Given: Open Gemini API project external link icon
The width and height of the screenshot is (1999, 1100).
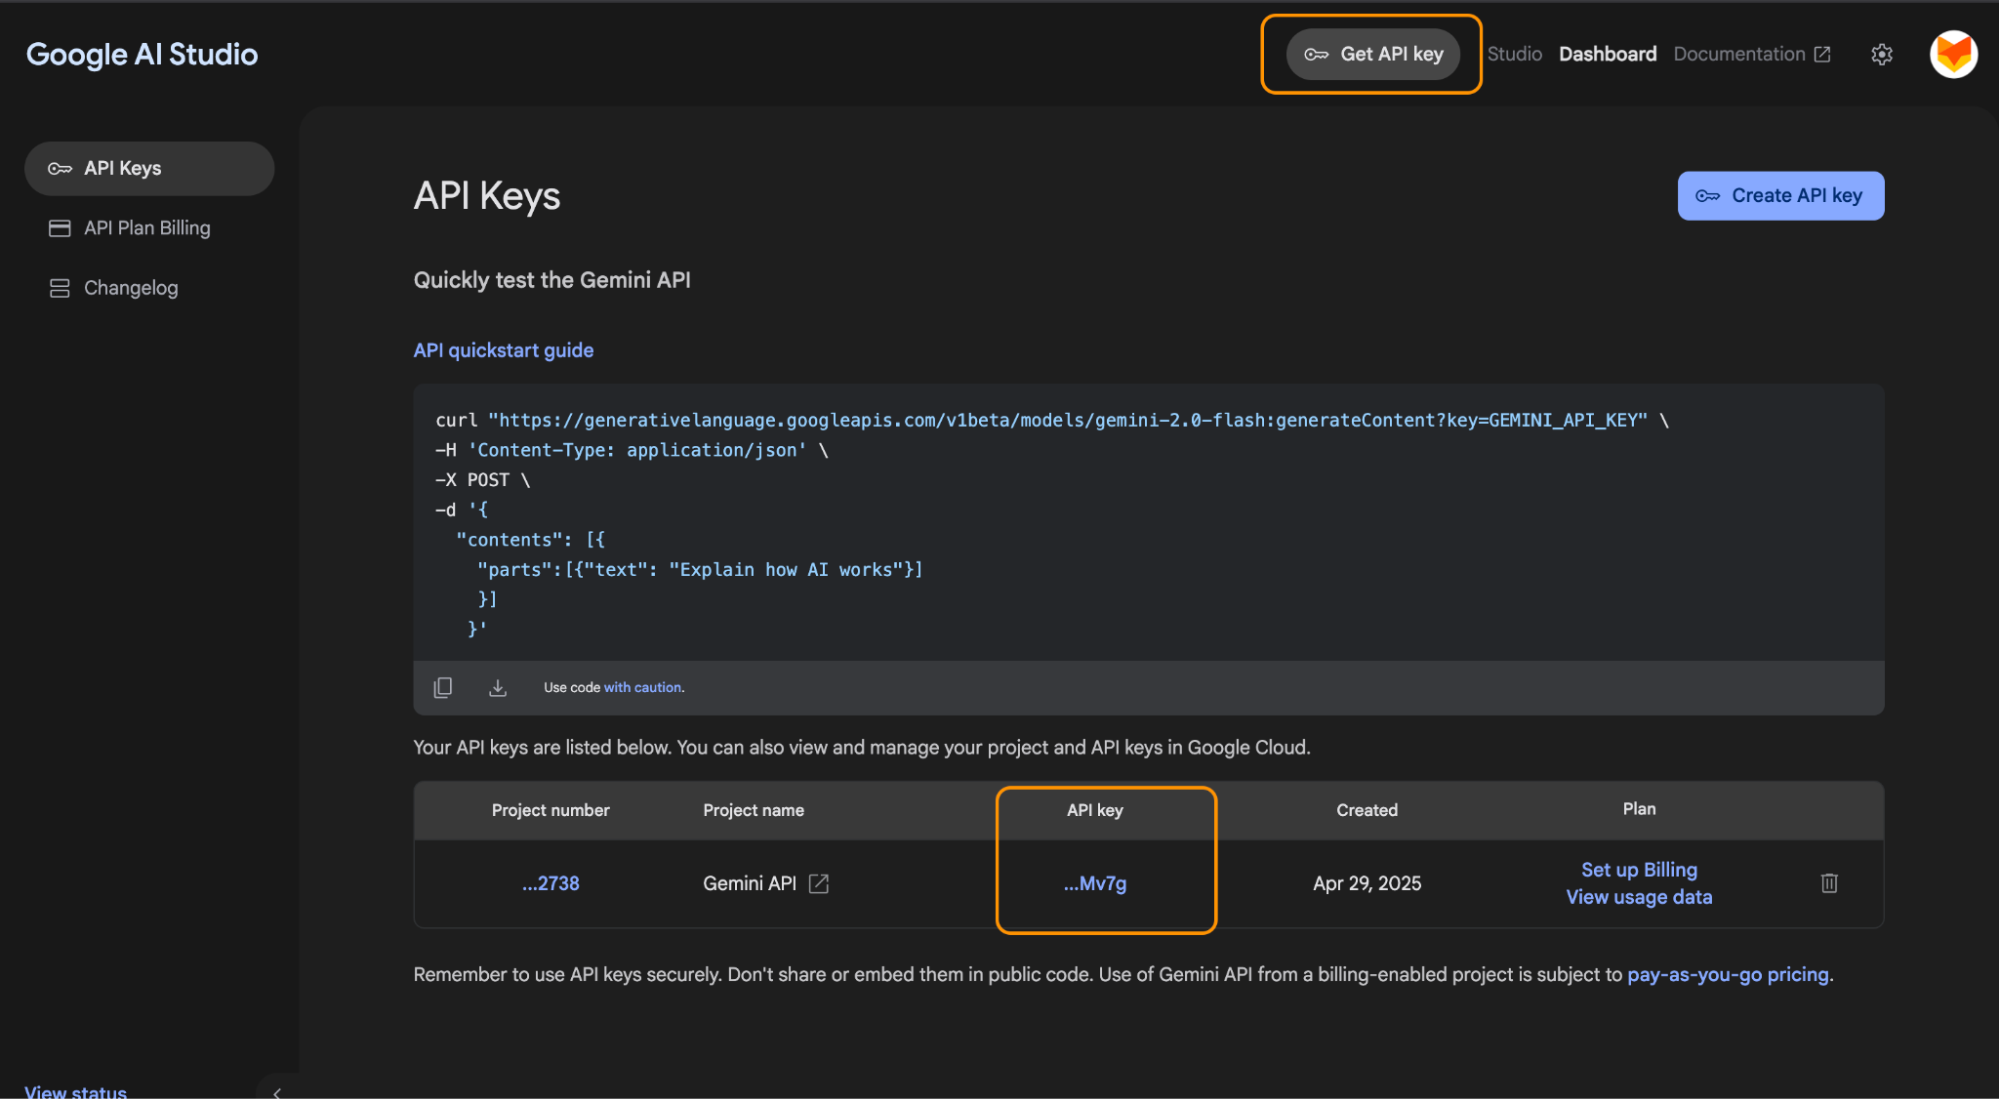Looking at the screenshot, I should 819,883.
